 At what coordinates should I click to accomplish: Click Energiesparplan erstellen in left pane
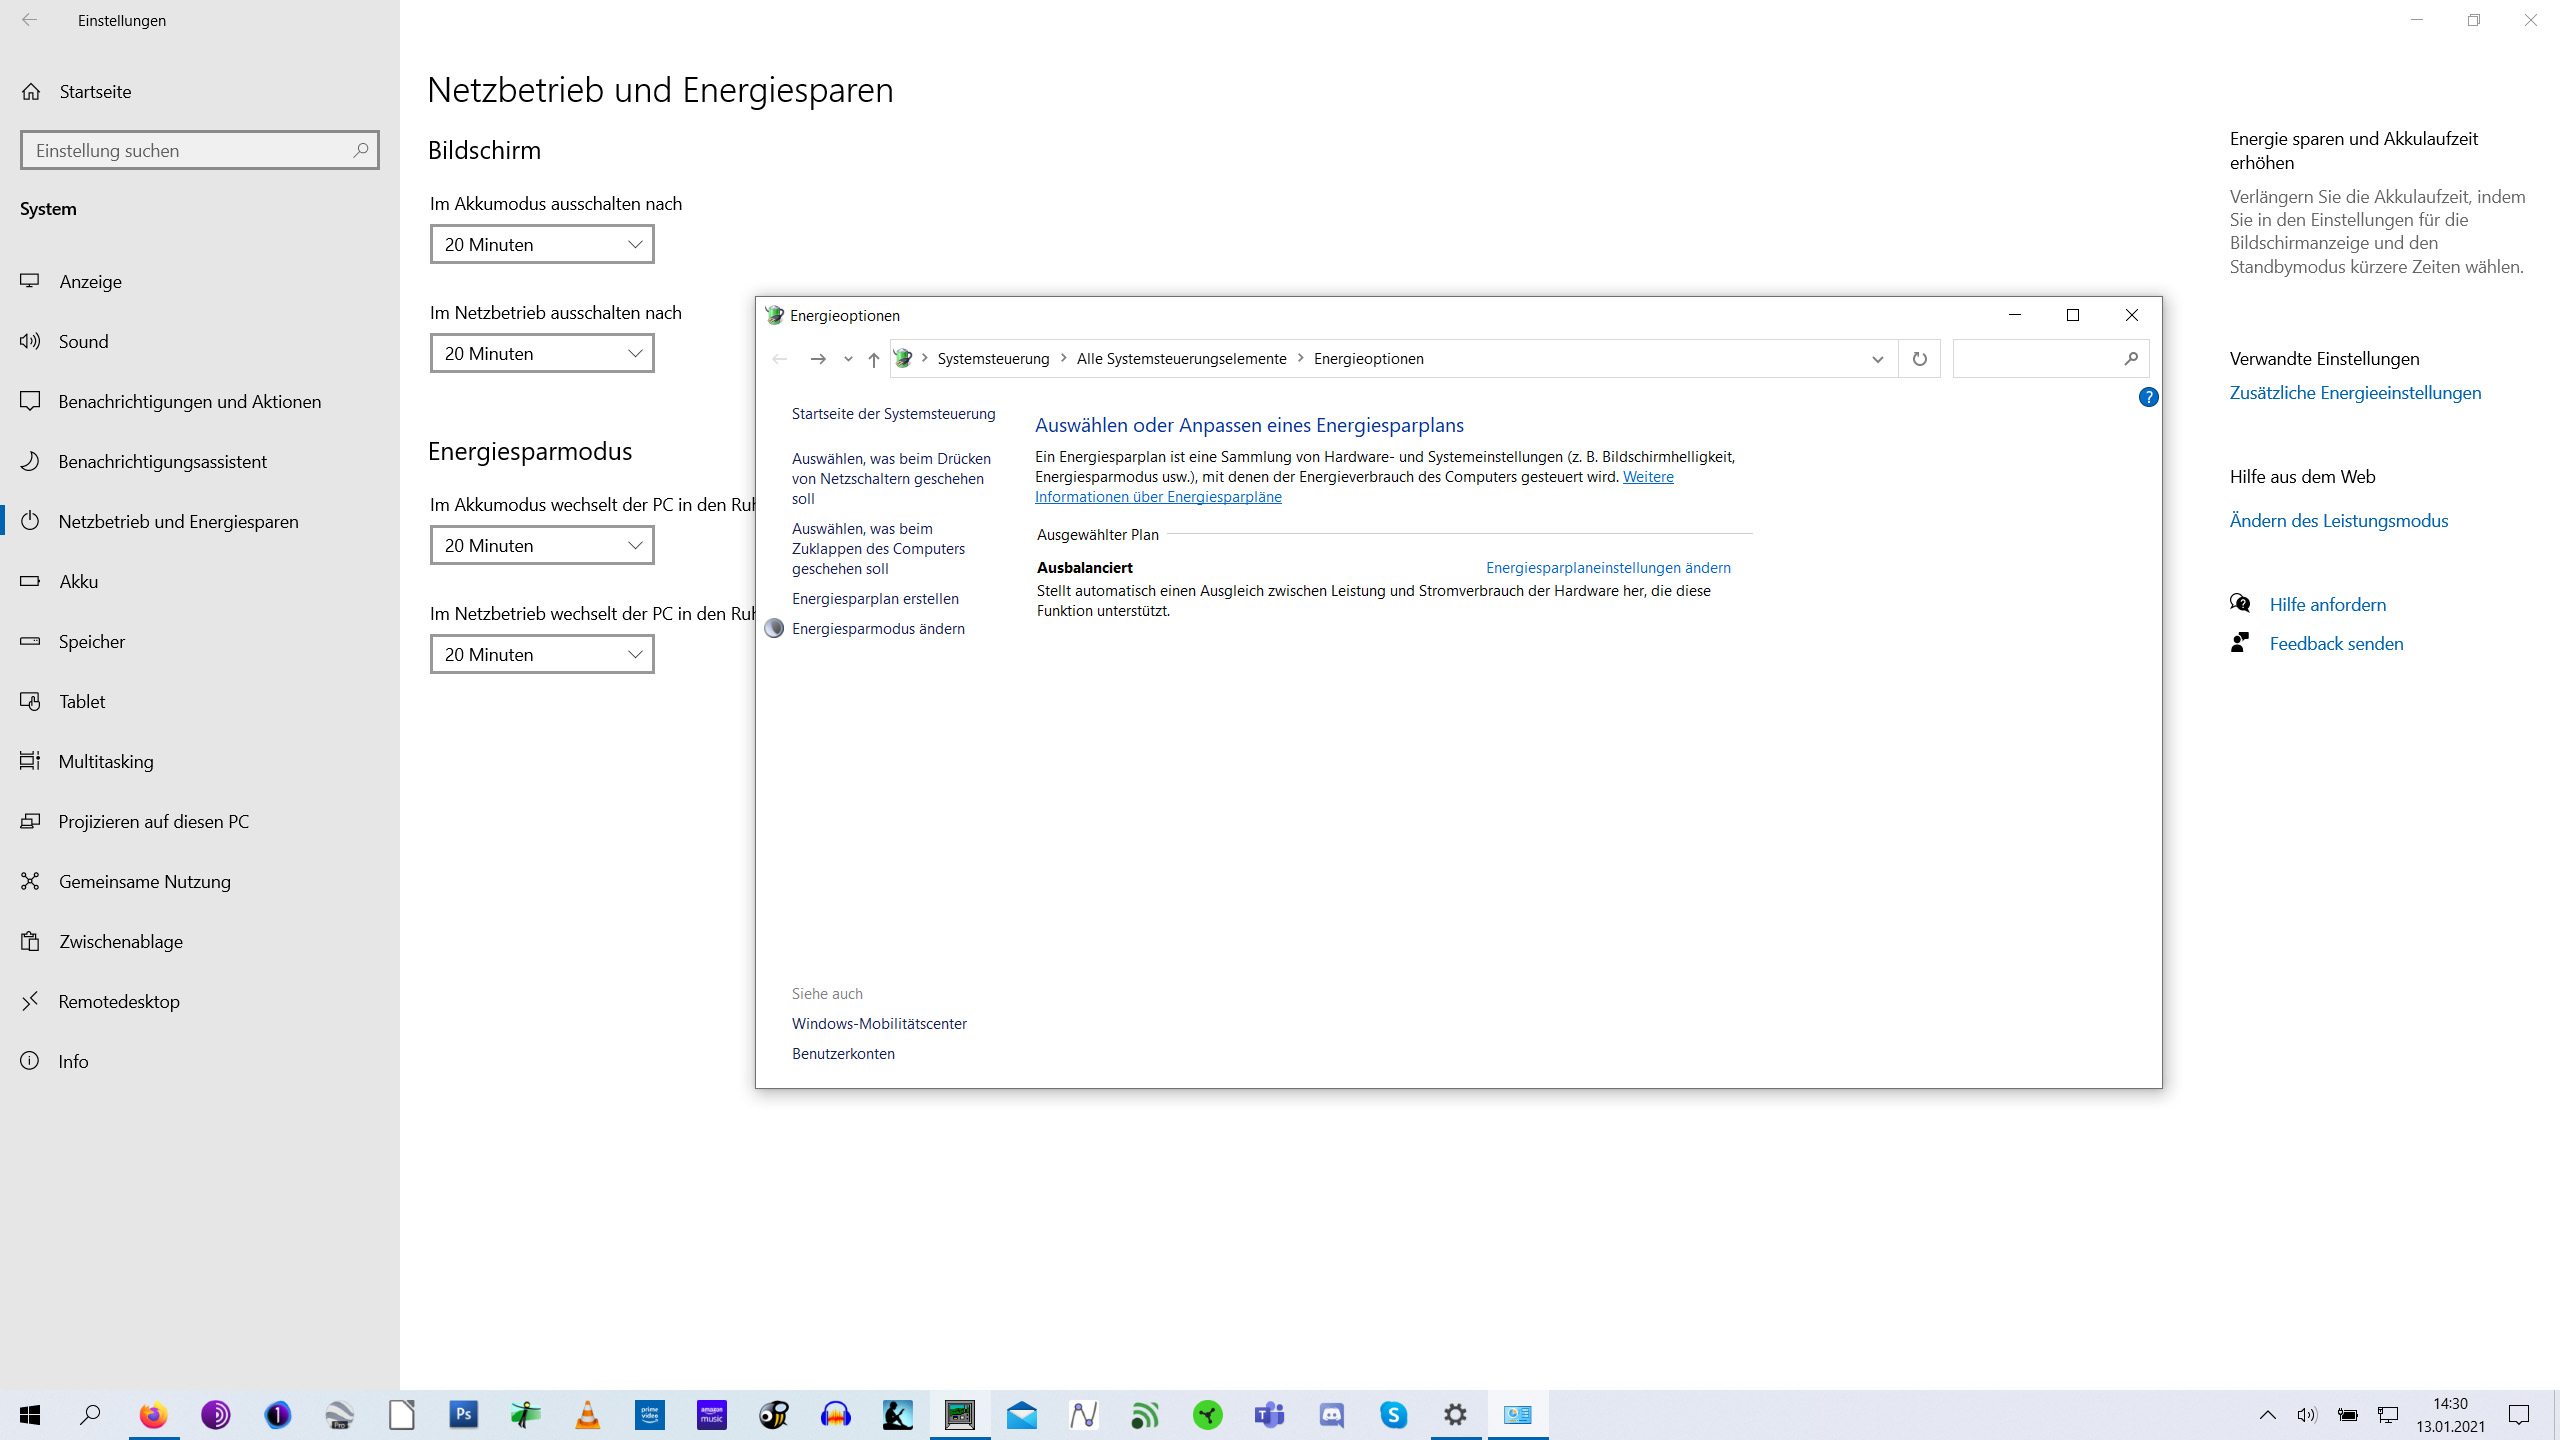click(x=875, y=599)
